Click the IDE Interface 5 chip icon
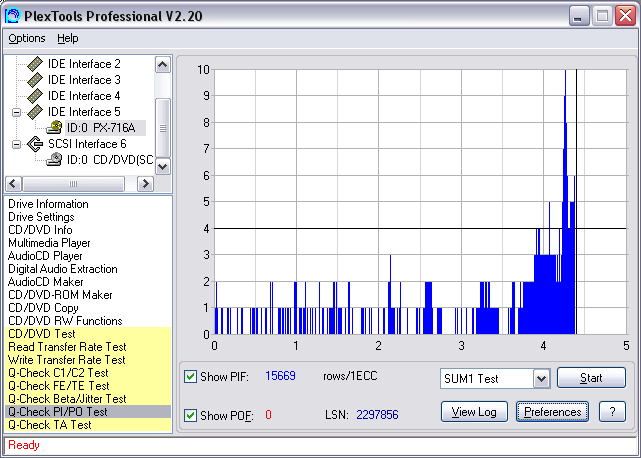This screenshot has height=458, width=641. tap(35, 112)
